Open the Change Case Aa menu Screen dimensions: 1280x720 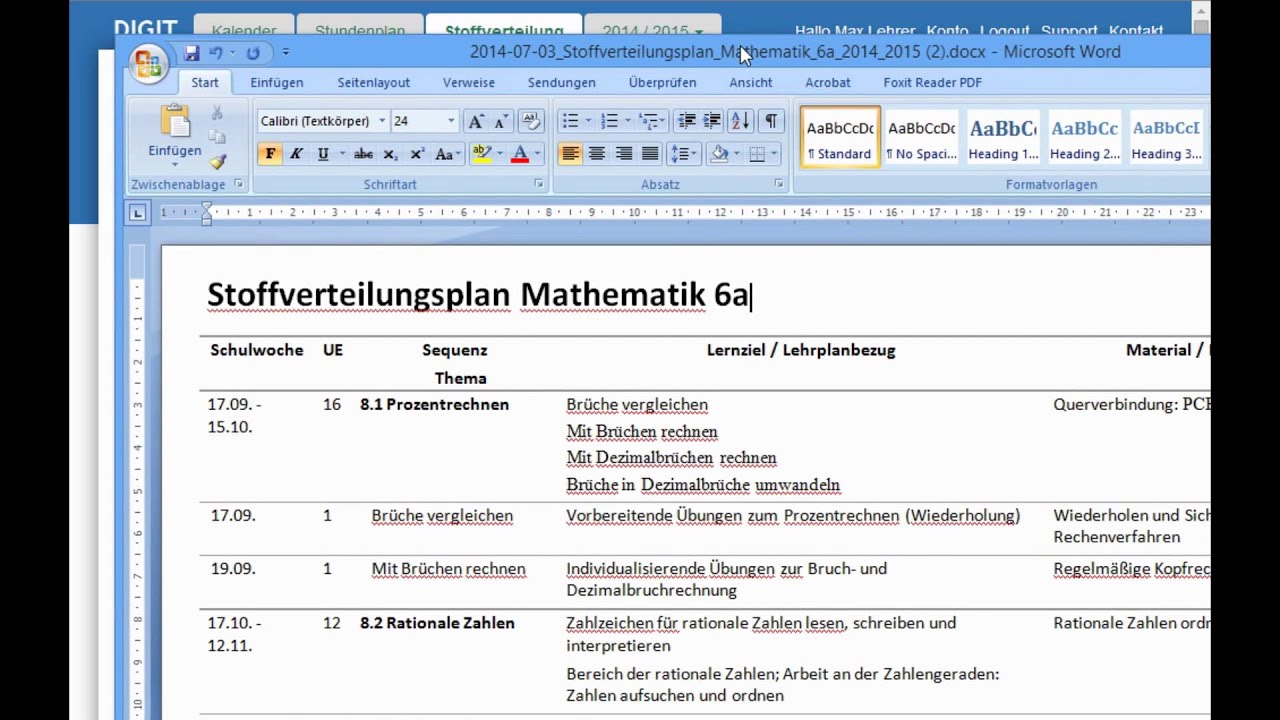click(446, 154)
